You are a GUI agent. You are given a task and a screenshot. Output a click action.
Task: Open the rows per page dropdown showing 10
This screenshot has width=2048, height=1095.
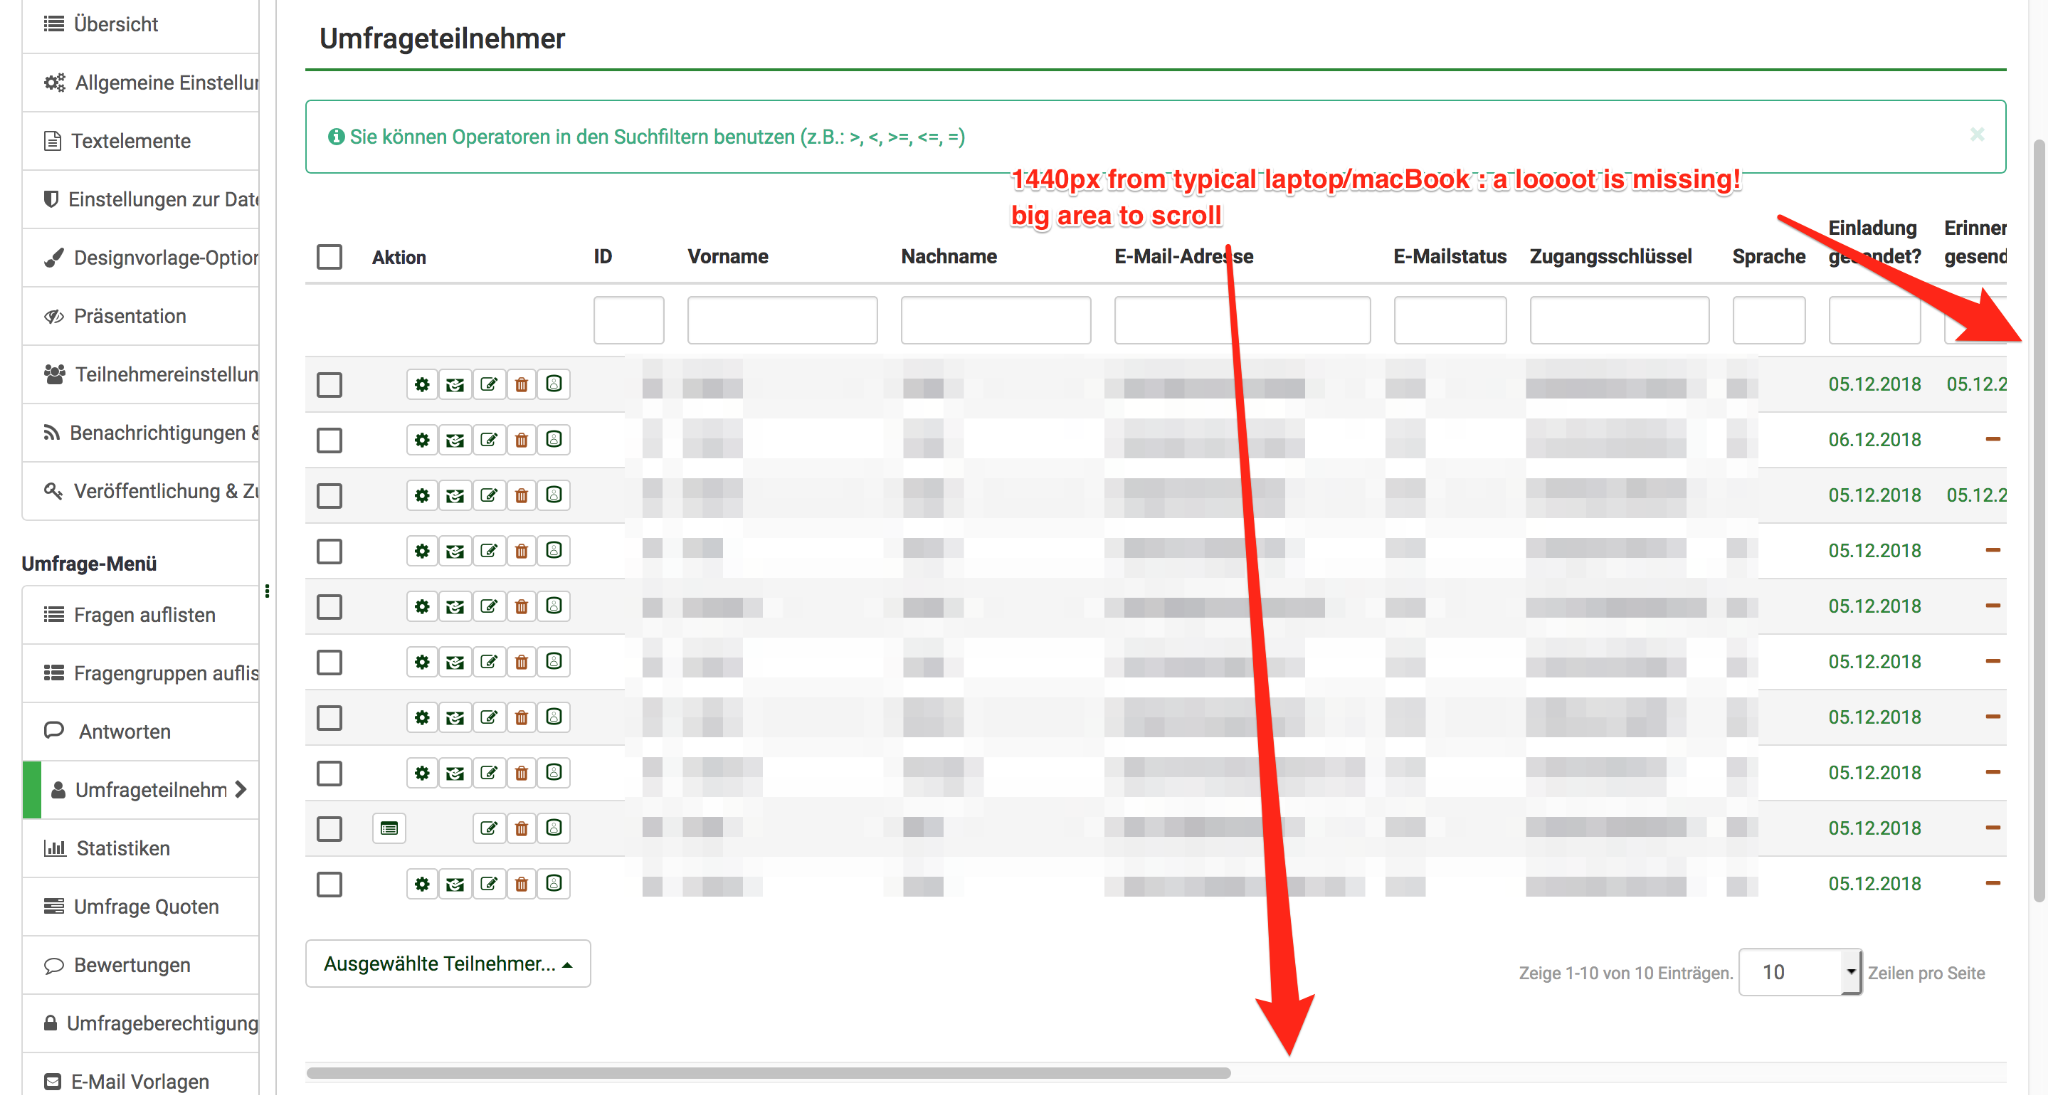pyautogui.click(x=1800, y=972)
